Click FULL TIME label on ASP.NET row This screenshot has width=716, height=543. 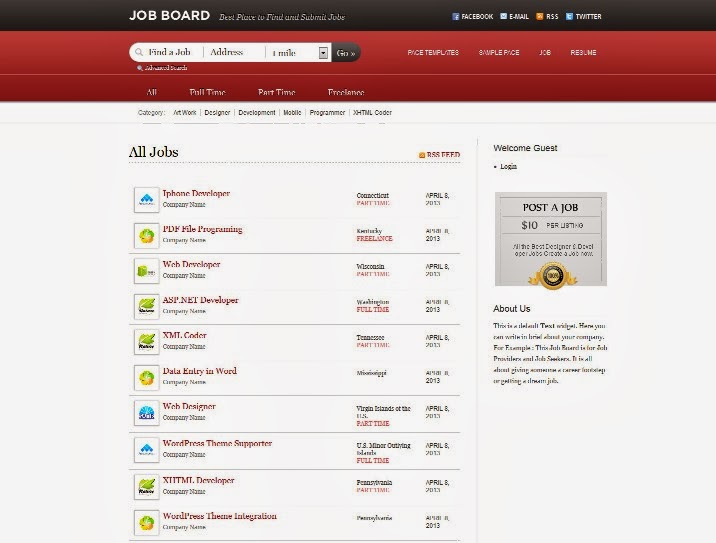point(373,309)
